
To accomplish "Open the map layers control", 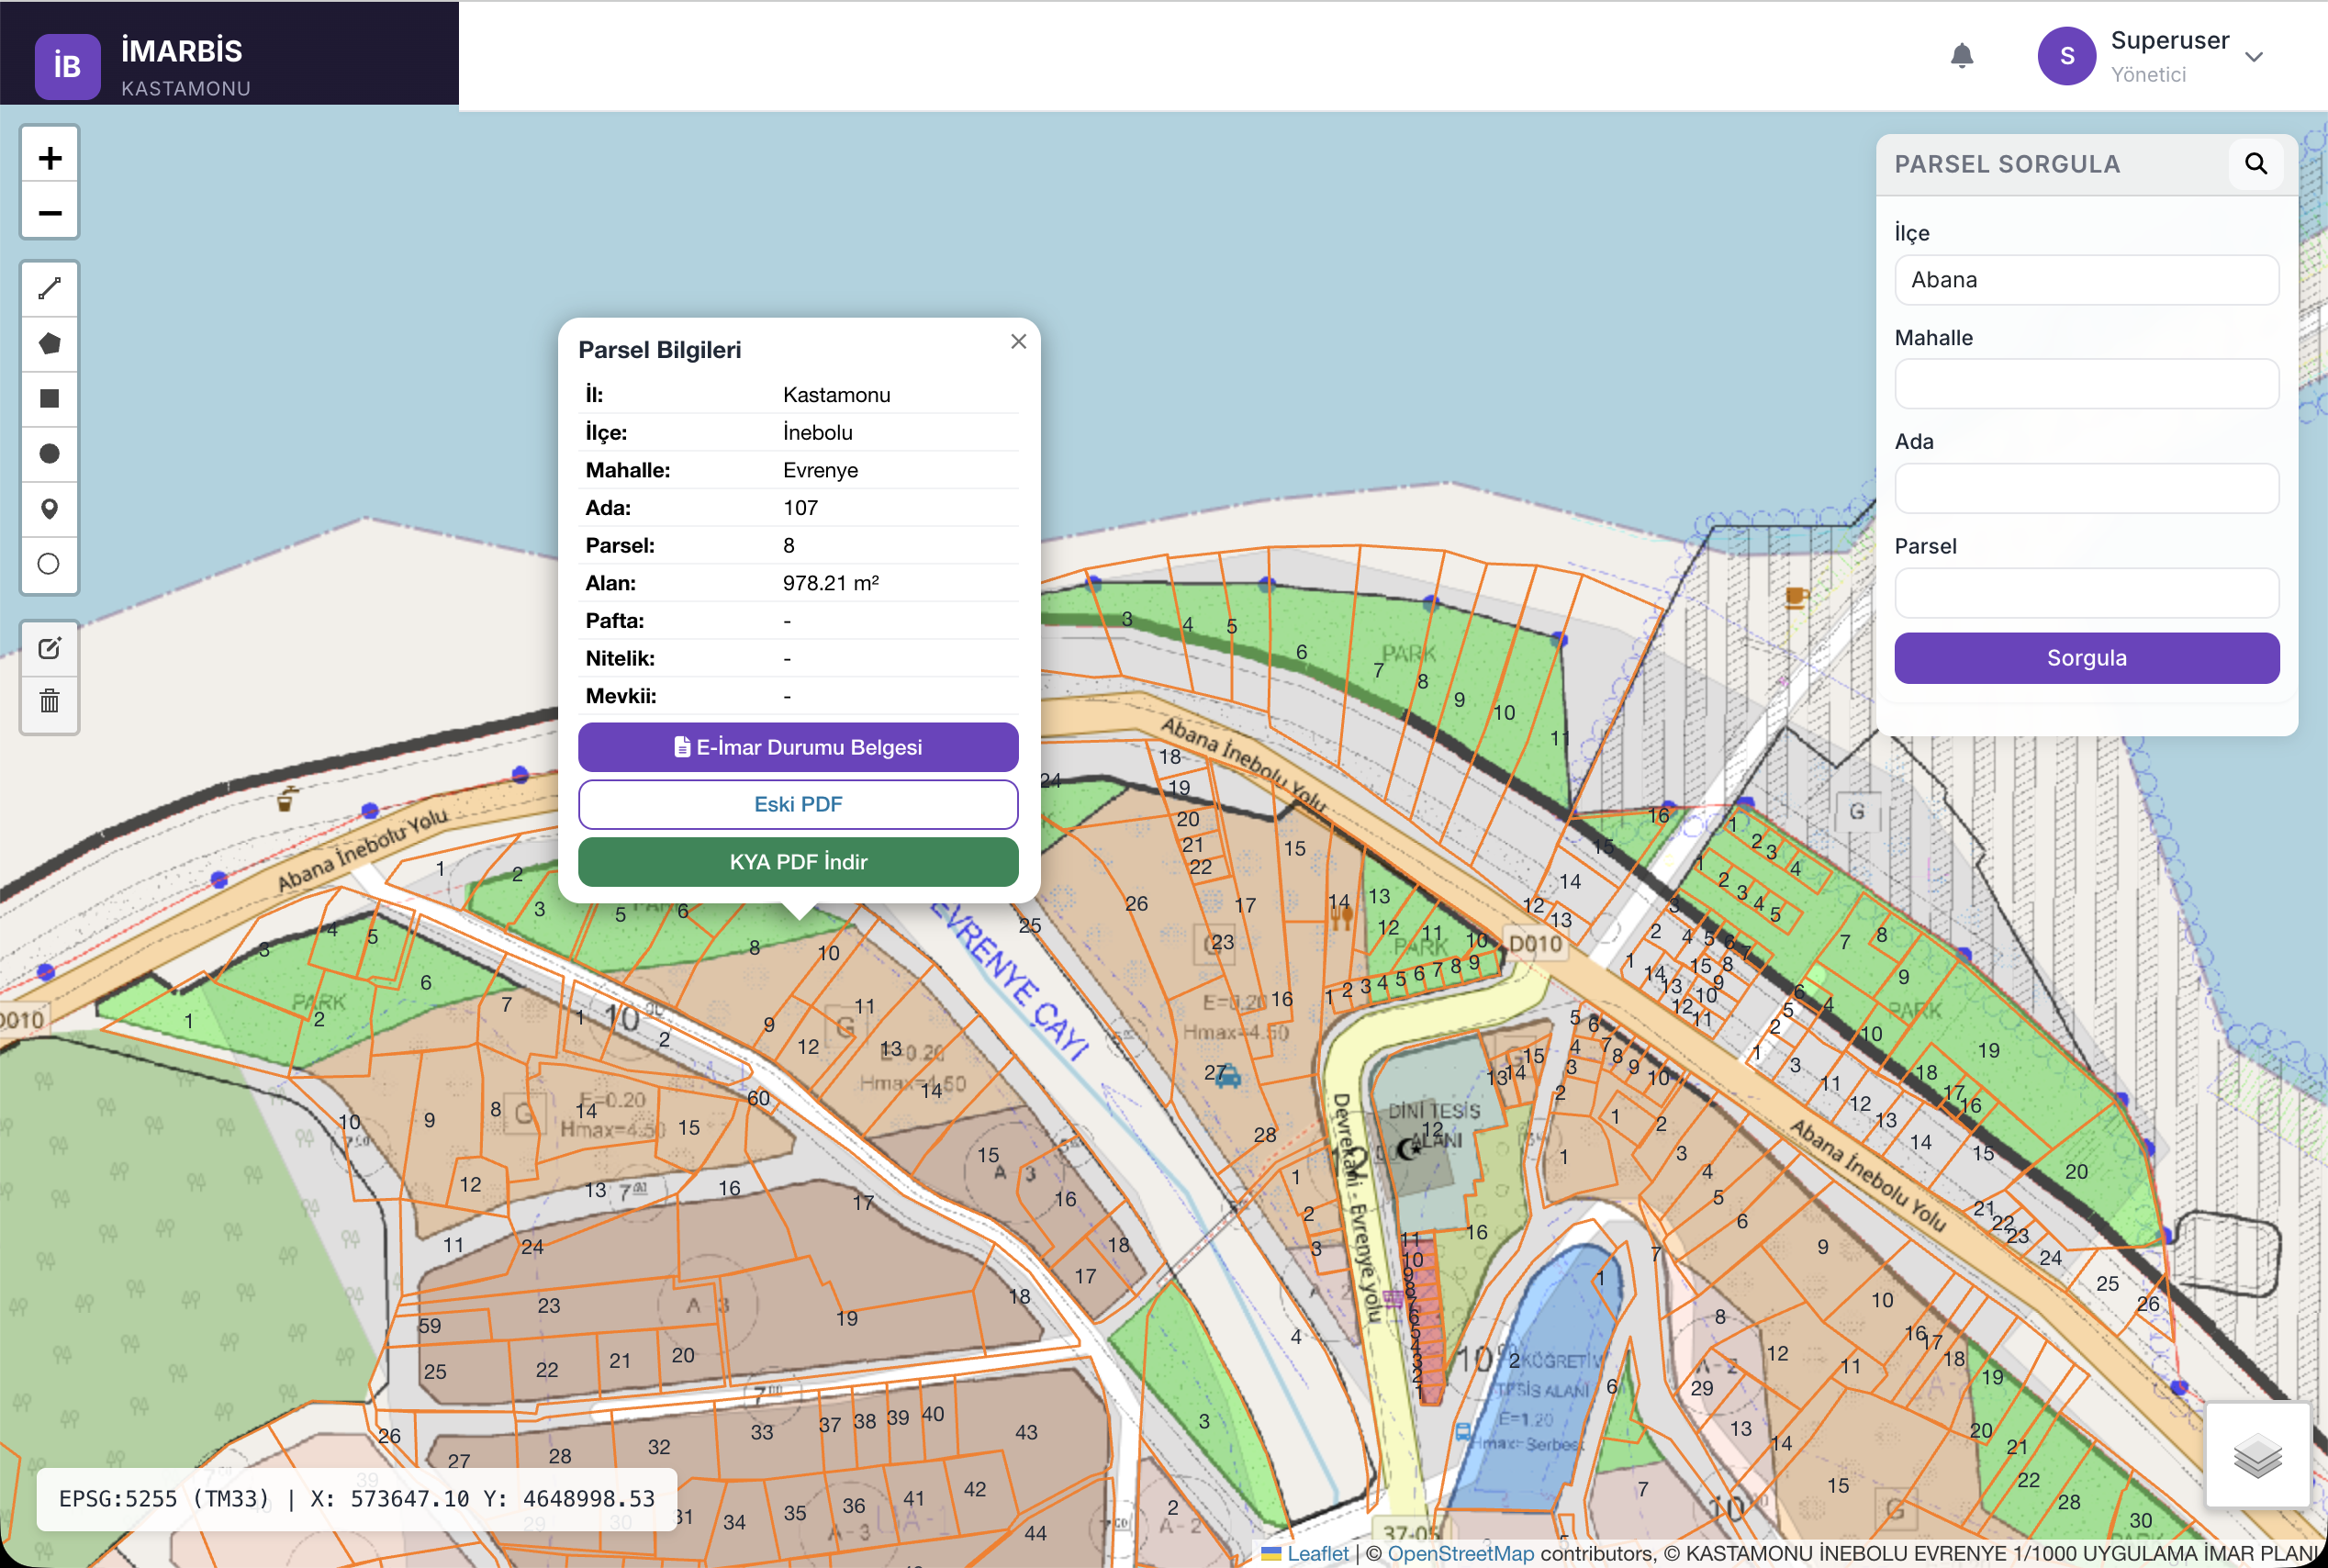I will pos(2257,1455).
